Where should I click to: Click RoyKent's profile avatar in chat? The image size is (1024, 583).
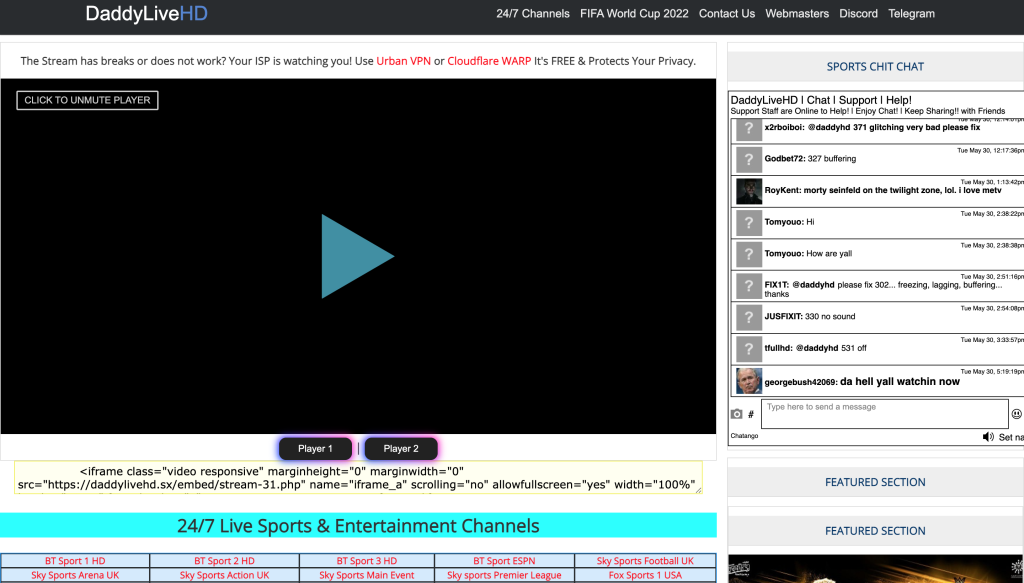pyautogui.click(x=749, y=190)
